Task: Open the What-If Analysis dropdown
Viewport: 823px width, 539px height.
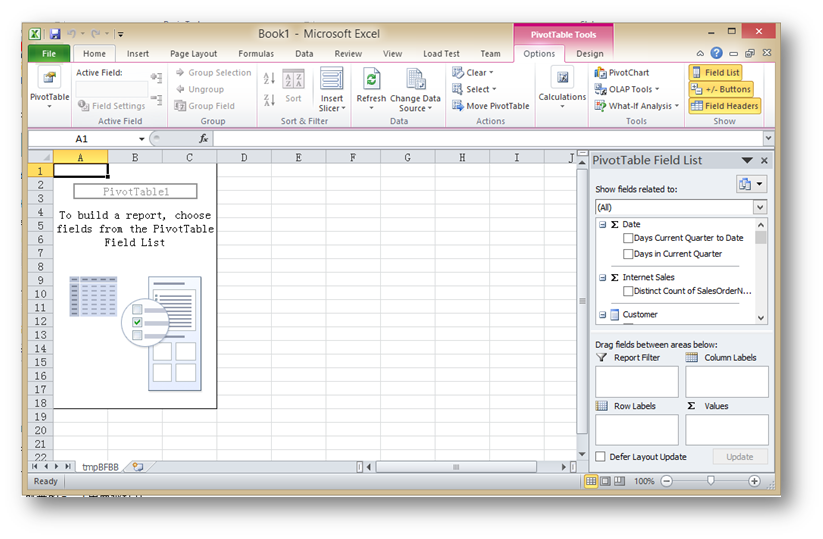Action: coord(637,106)
